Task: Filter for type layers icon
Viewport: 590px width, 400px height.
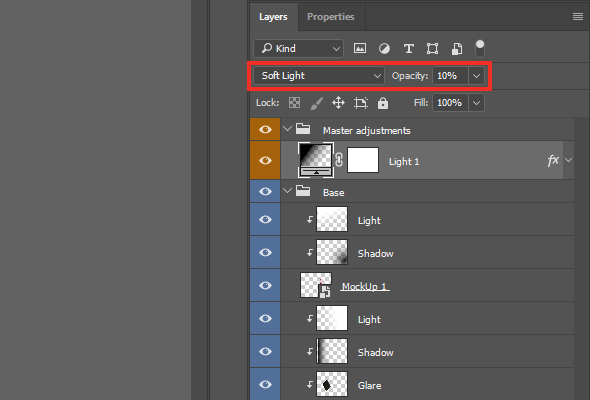Action: (409, 49)
